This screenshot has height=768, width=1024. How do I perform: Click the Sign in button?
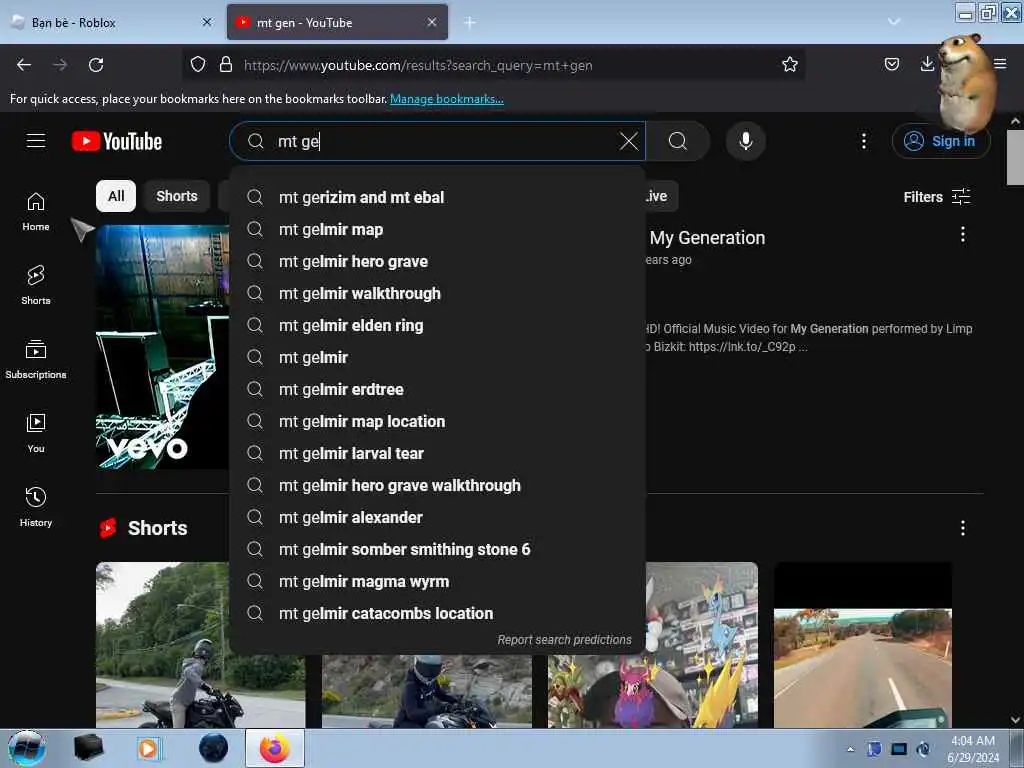tap(940, 141)
